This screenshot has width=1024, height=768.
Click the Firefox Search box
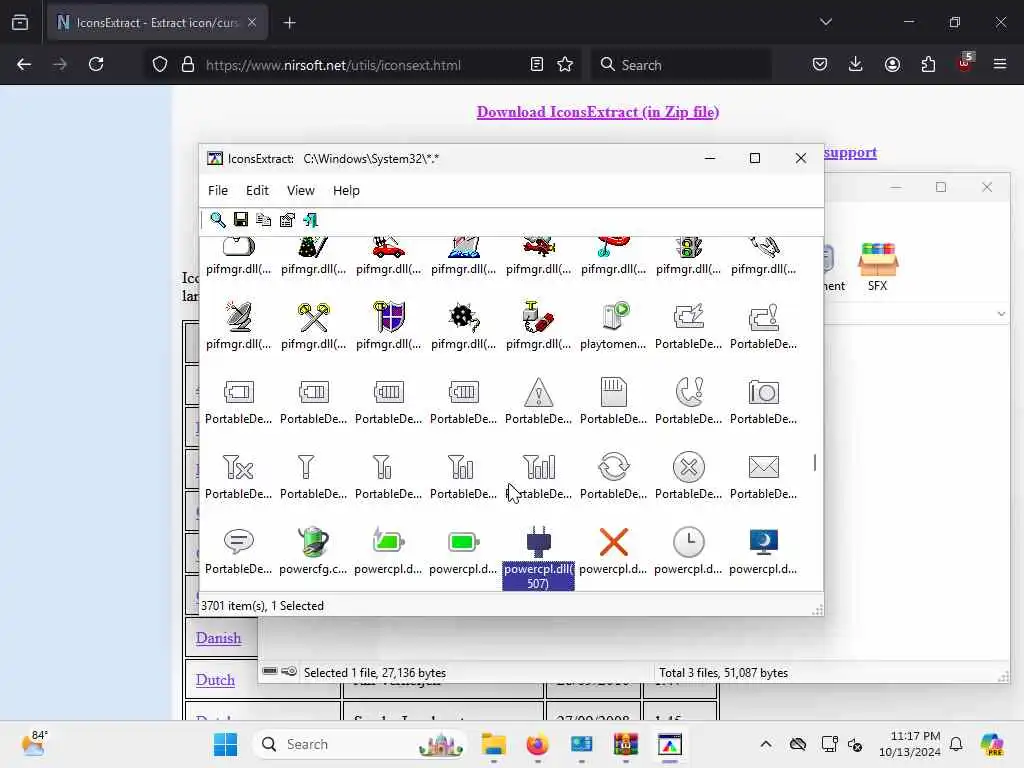[681, 65]
